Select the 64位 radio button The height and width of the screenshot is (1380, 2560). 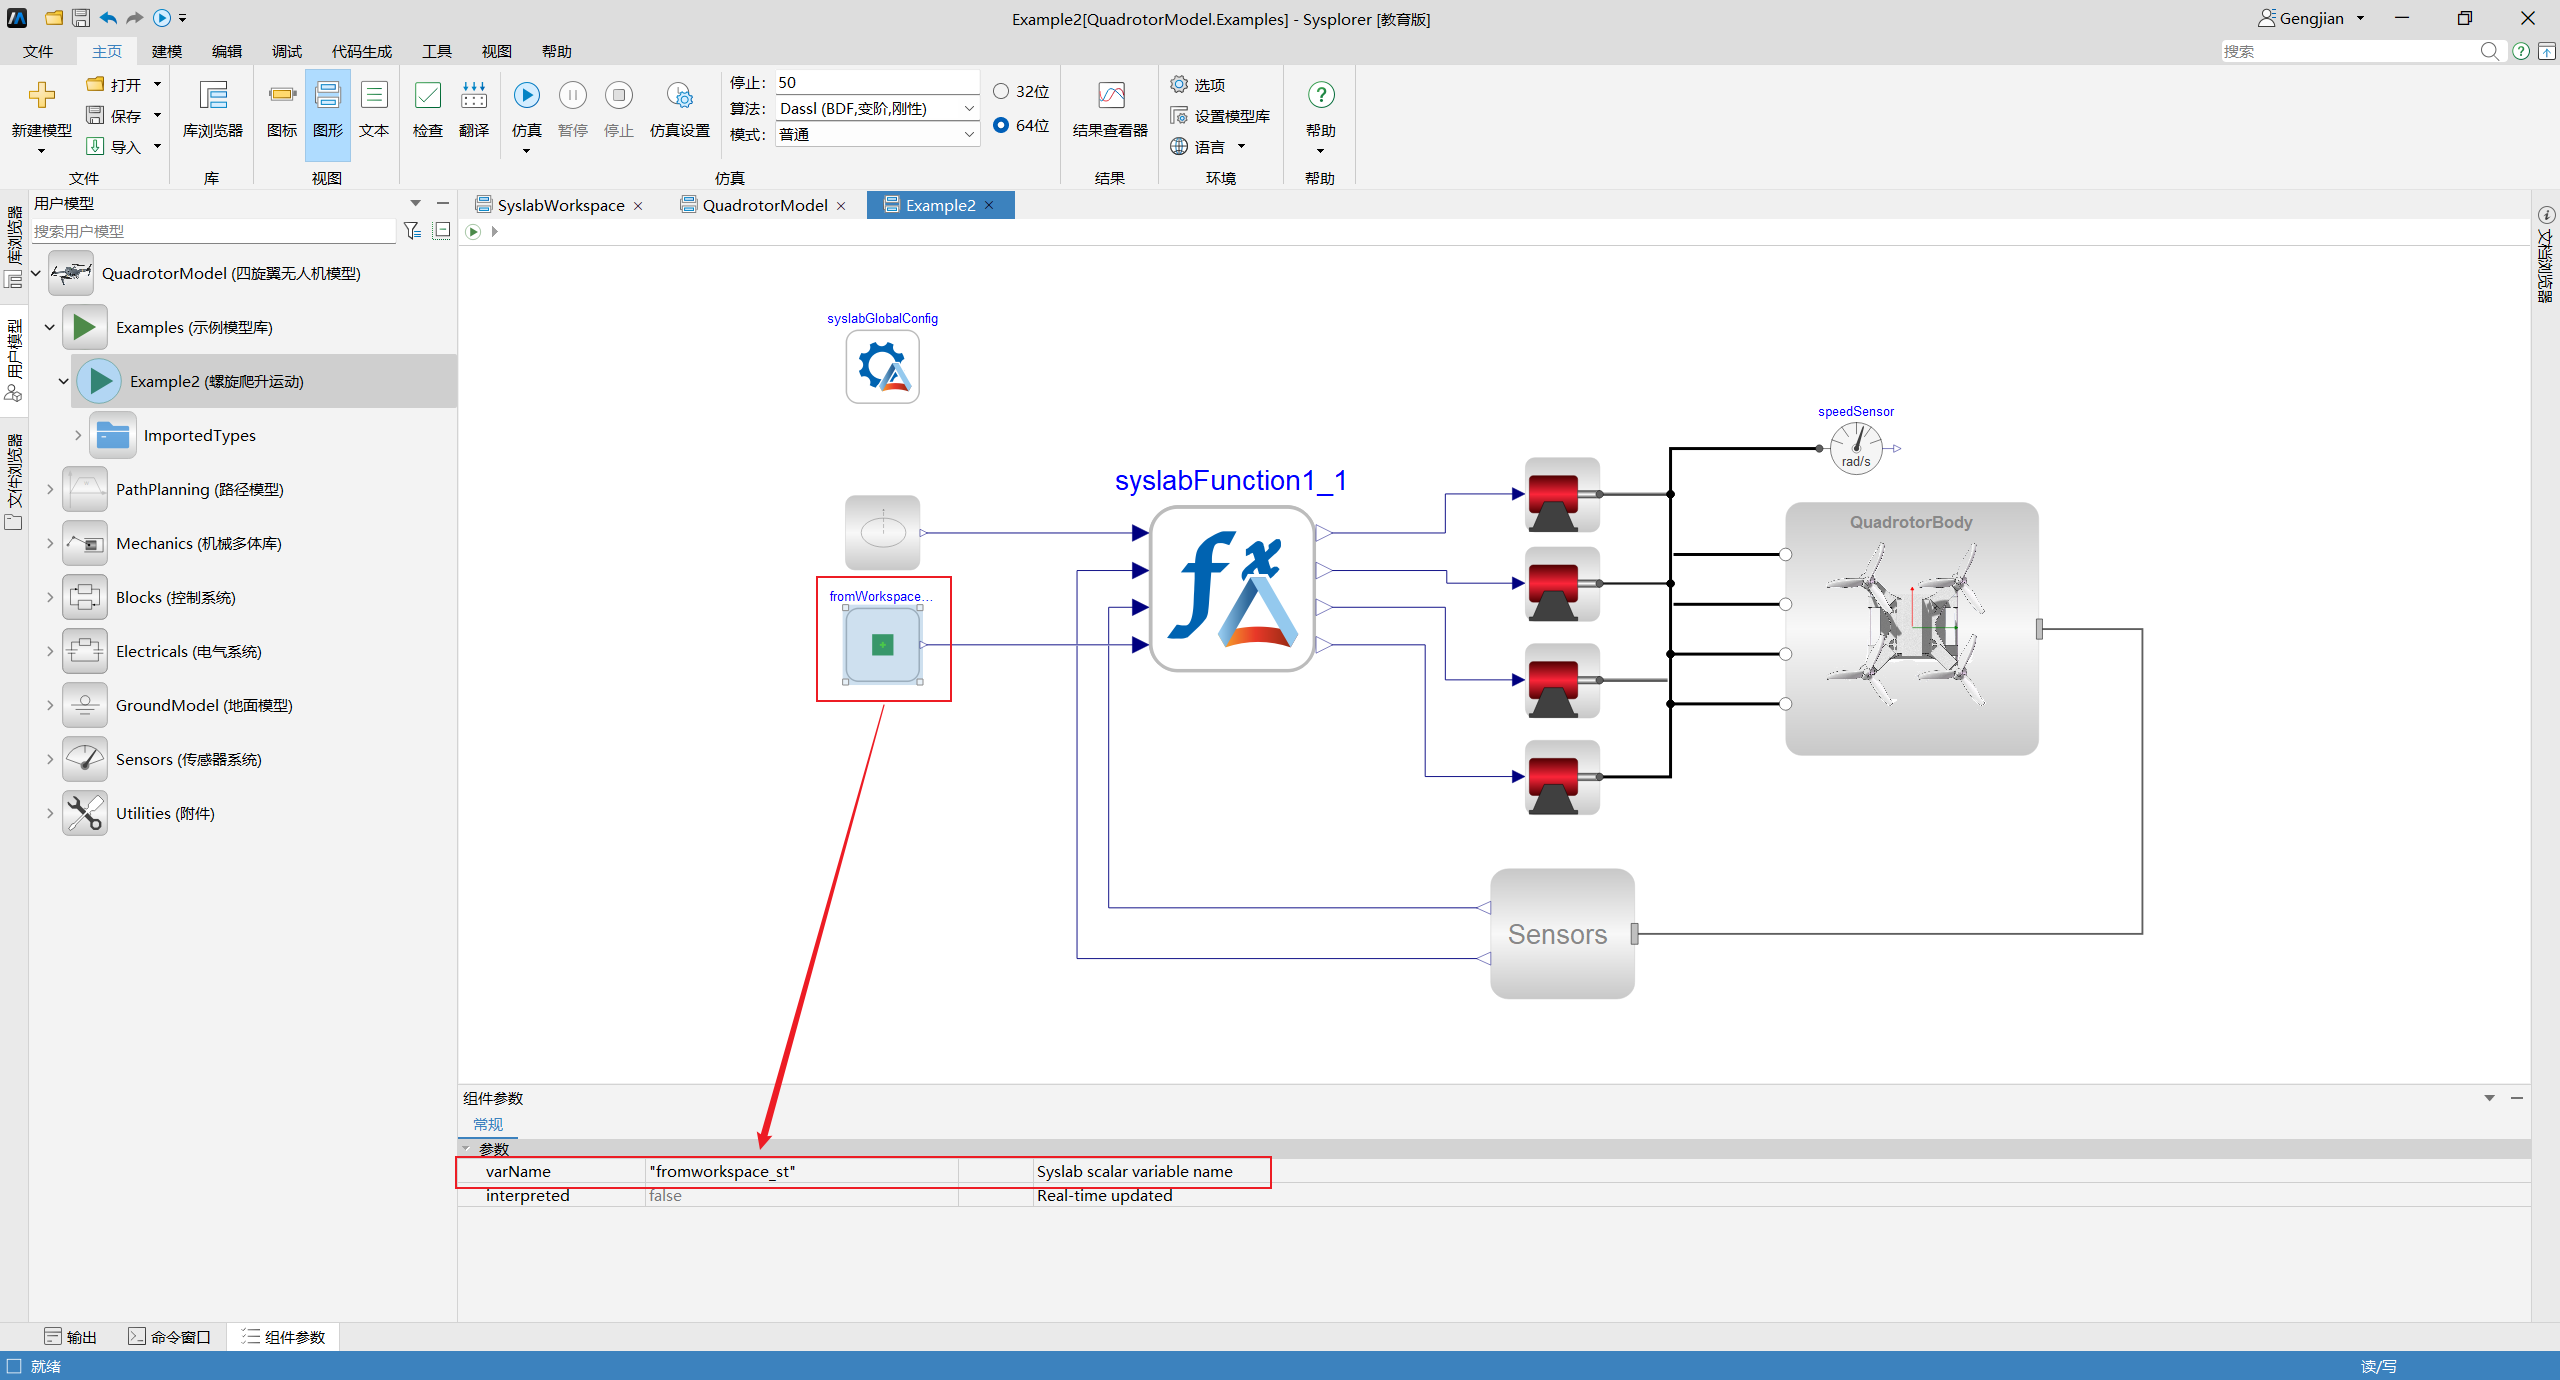point(1001,125)
